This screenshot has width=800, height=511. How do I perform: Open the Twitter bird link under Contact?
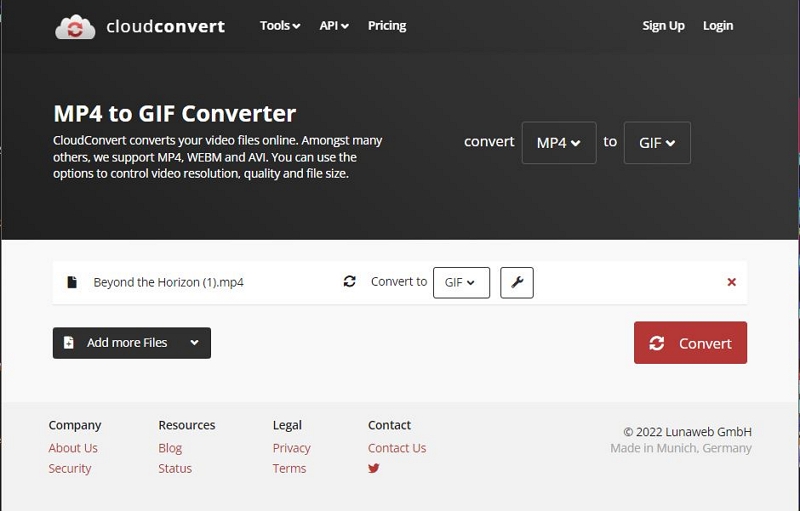[x=374, y=468]
